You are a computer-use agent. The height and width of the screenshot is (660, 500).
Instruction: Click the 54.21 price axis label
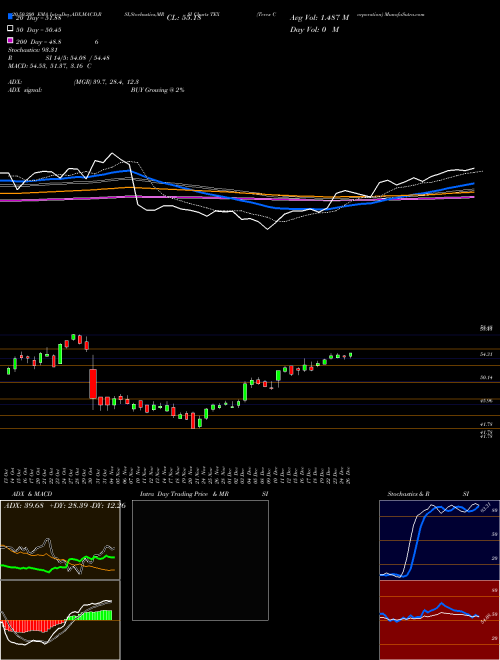pyautogui.click(x=486, y=354)
